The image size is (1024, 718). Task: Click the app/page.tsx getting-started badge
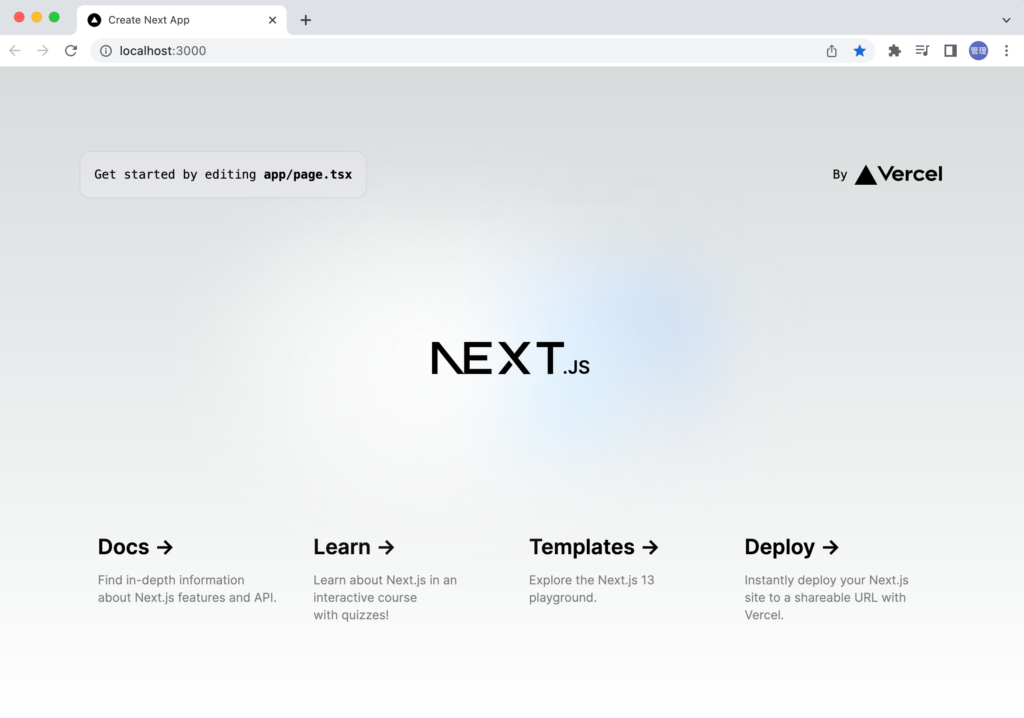pos(222,174)
